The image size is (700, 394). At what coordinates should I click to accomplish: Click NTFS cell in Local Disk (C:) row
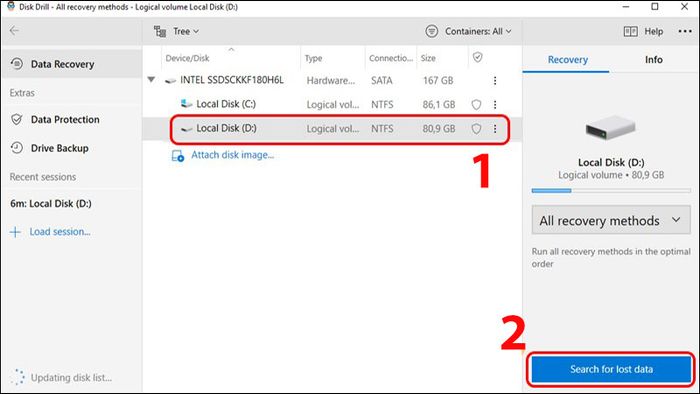point(382,104)
